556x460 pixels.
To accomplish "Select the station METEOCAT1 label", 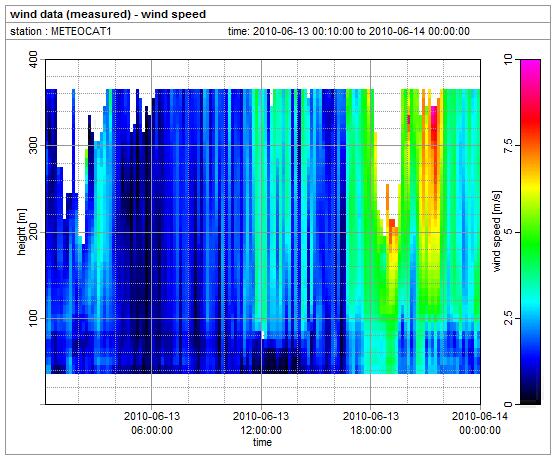I will point(61,31).
